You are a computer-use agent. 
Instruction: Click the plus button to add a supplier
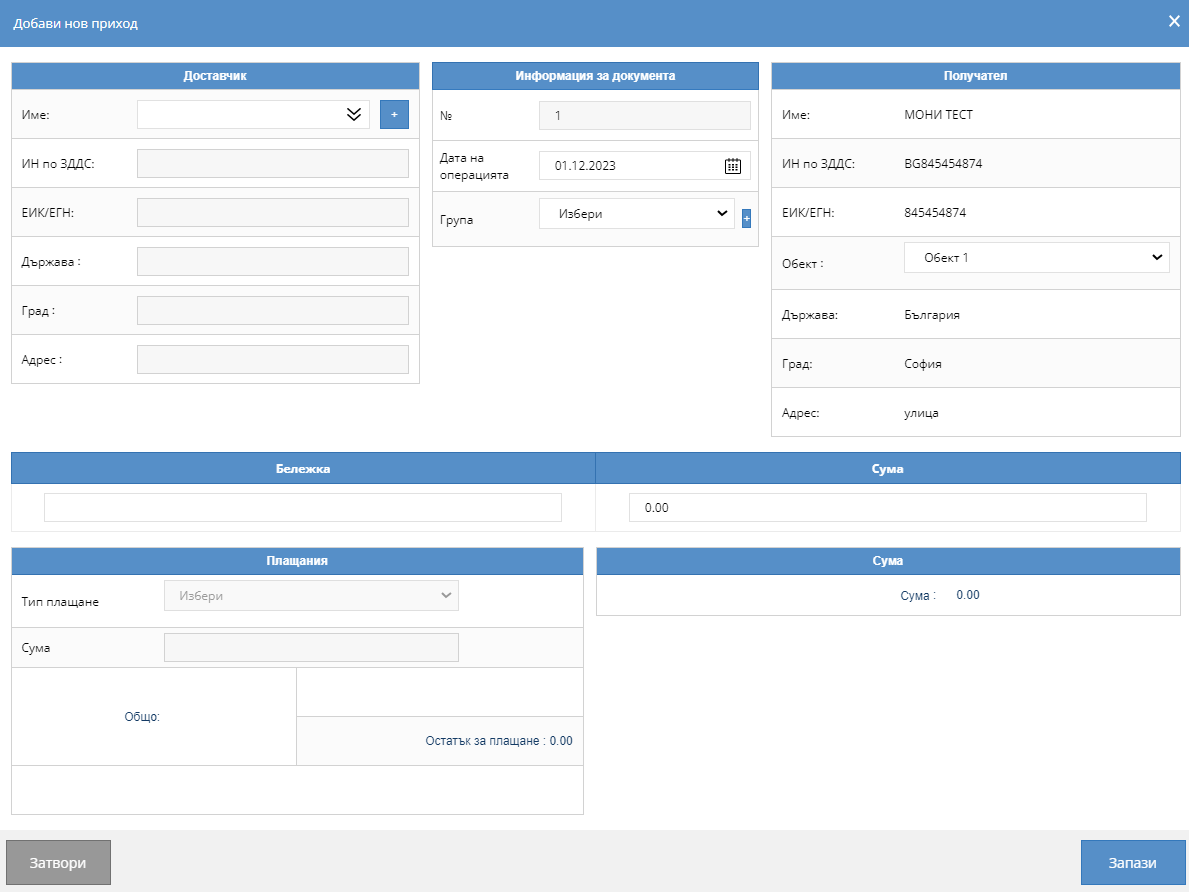point(394,115)
